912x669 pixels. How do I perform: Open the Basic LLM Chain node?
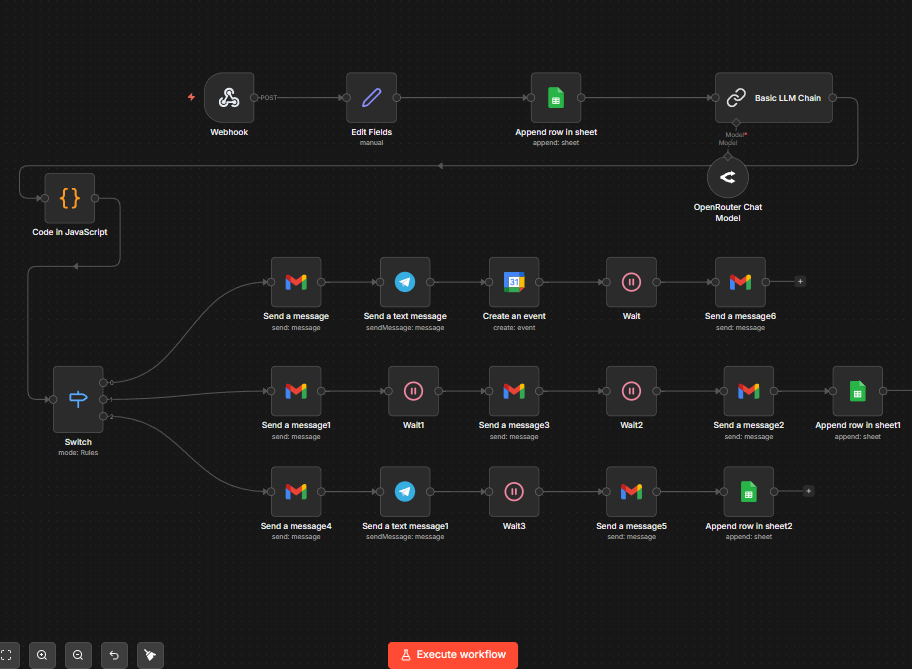(x=774, y=98)
